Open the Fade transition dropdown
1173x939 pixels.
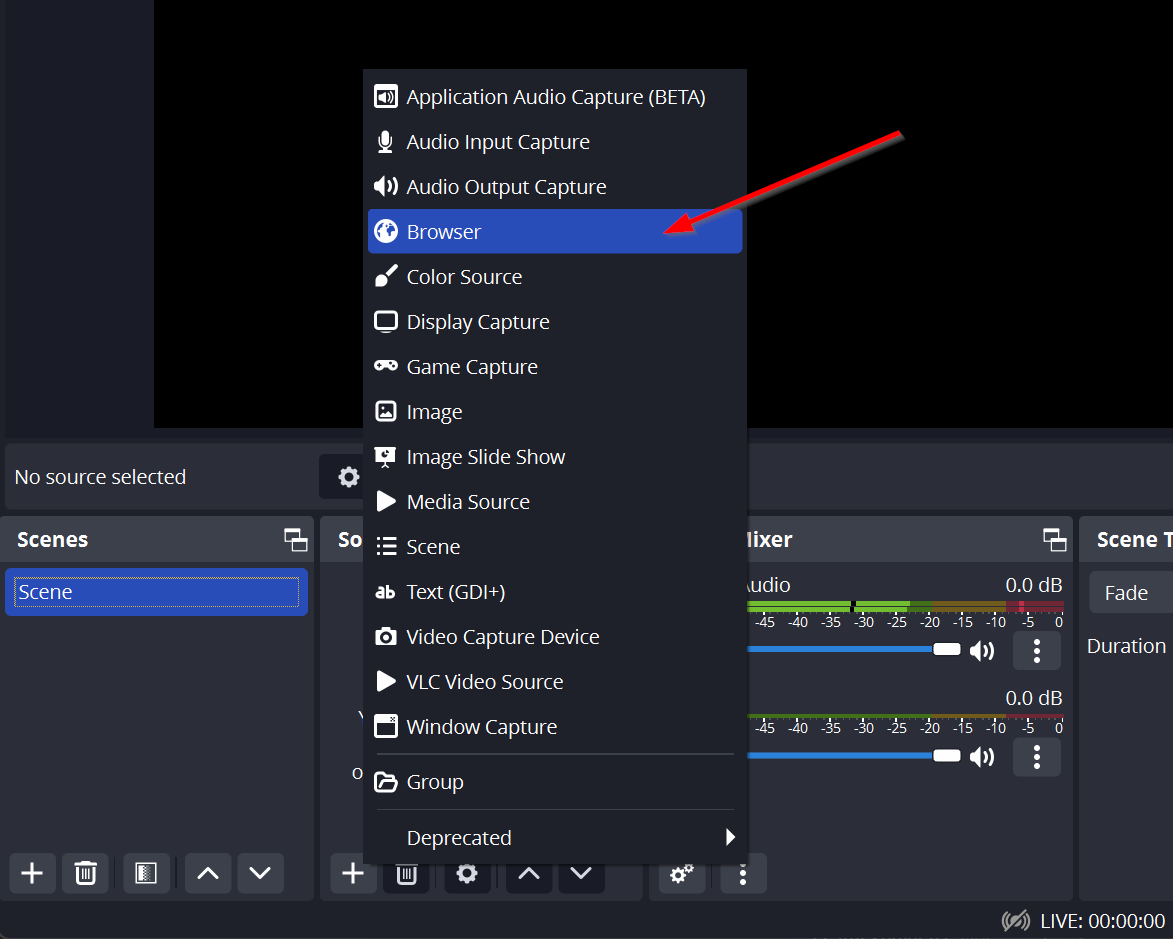click(x=1130, y=593)
